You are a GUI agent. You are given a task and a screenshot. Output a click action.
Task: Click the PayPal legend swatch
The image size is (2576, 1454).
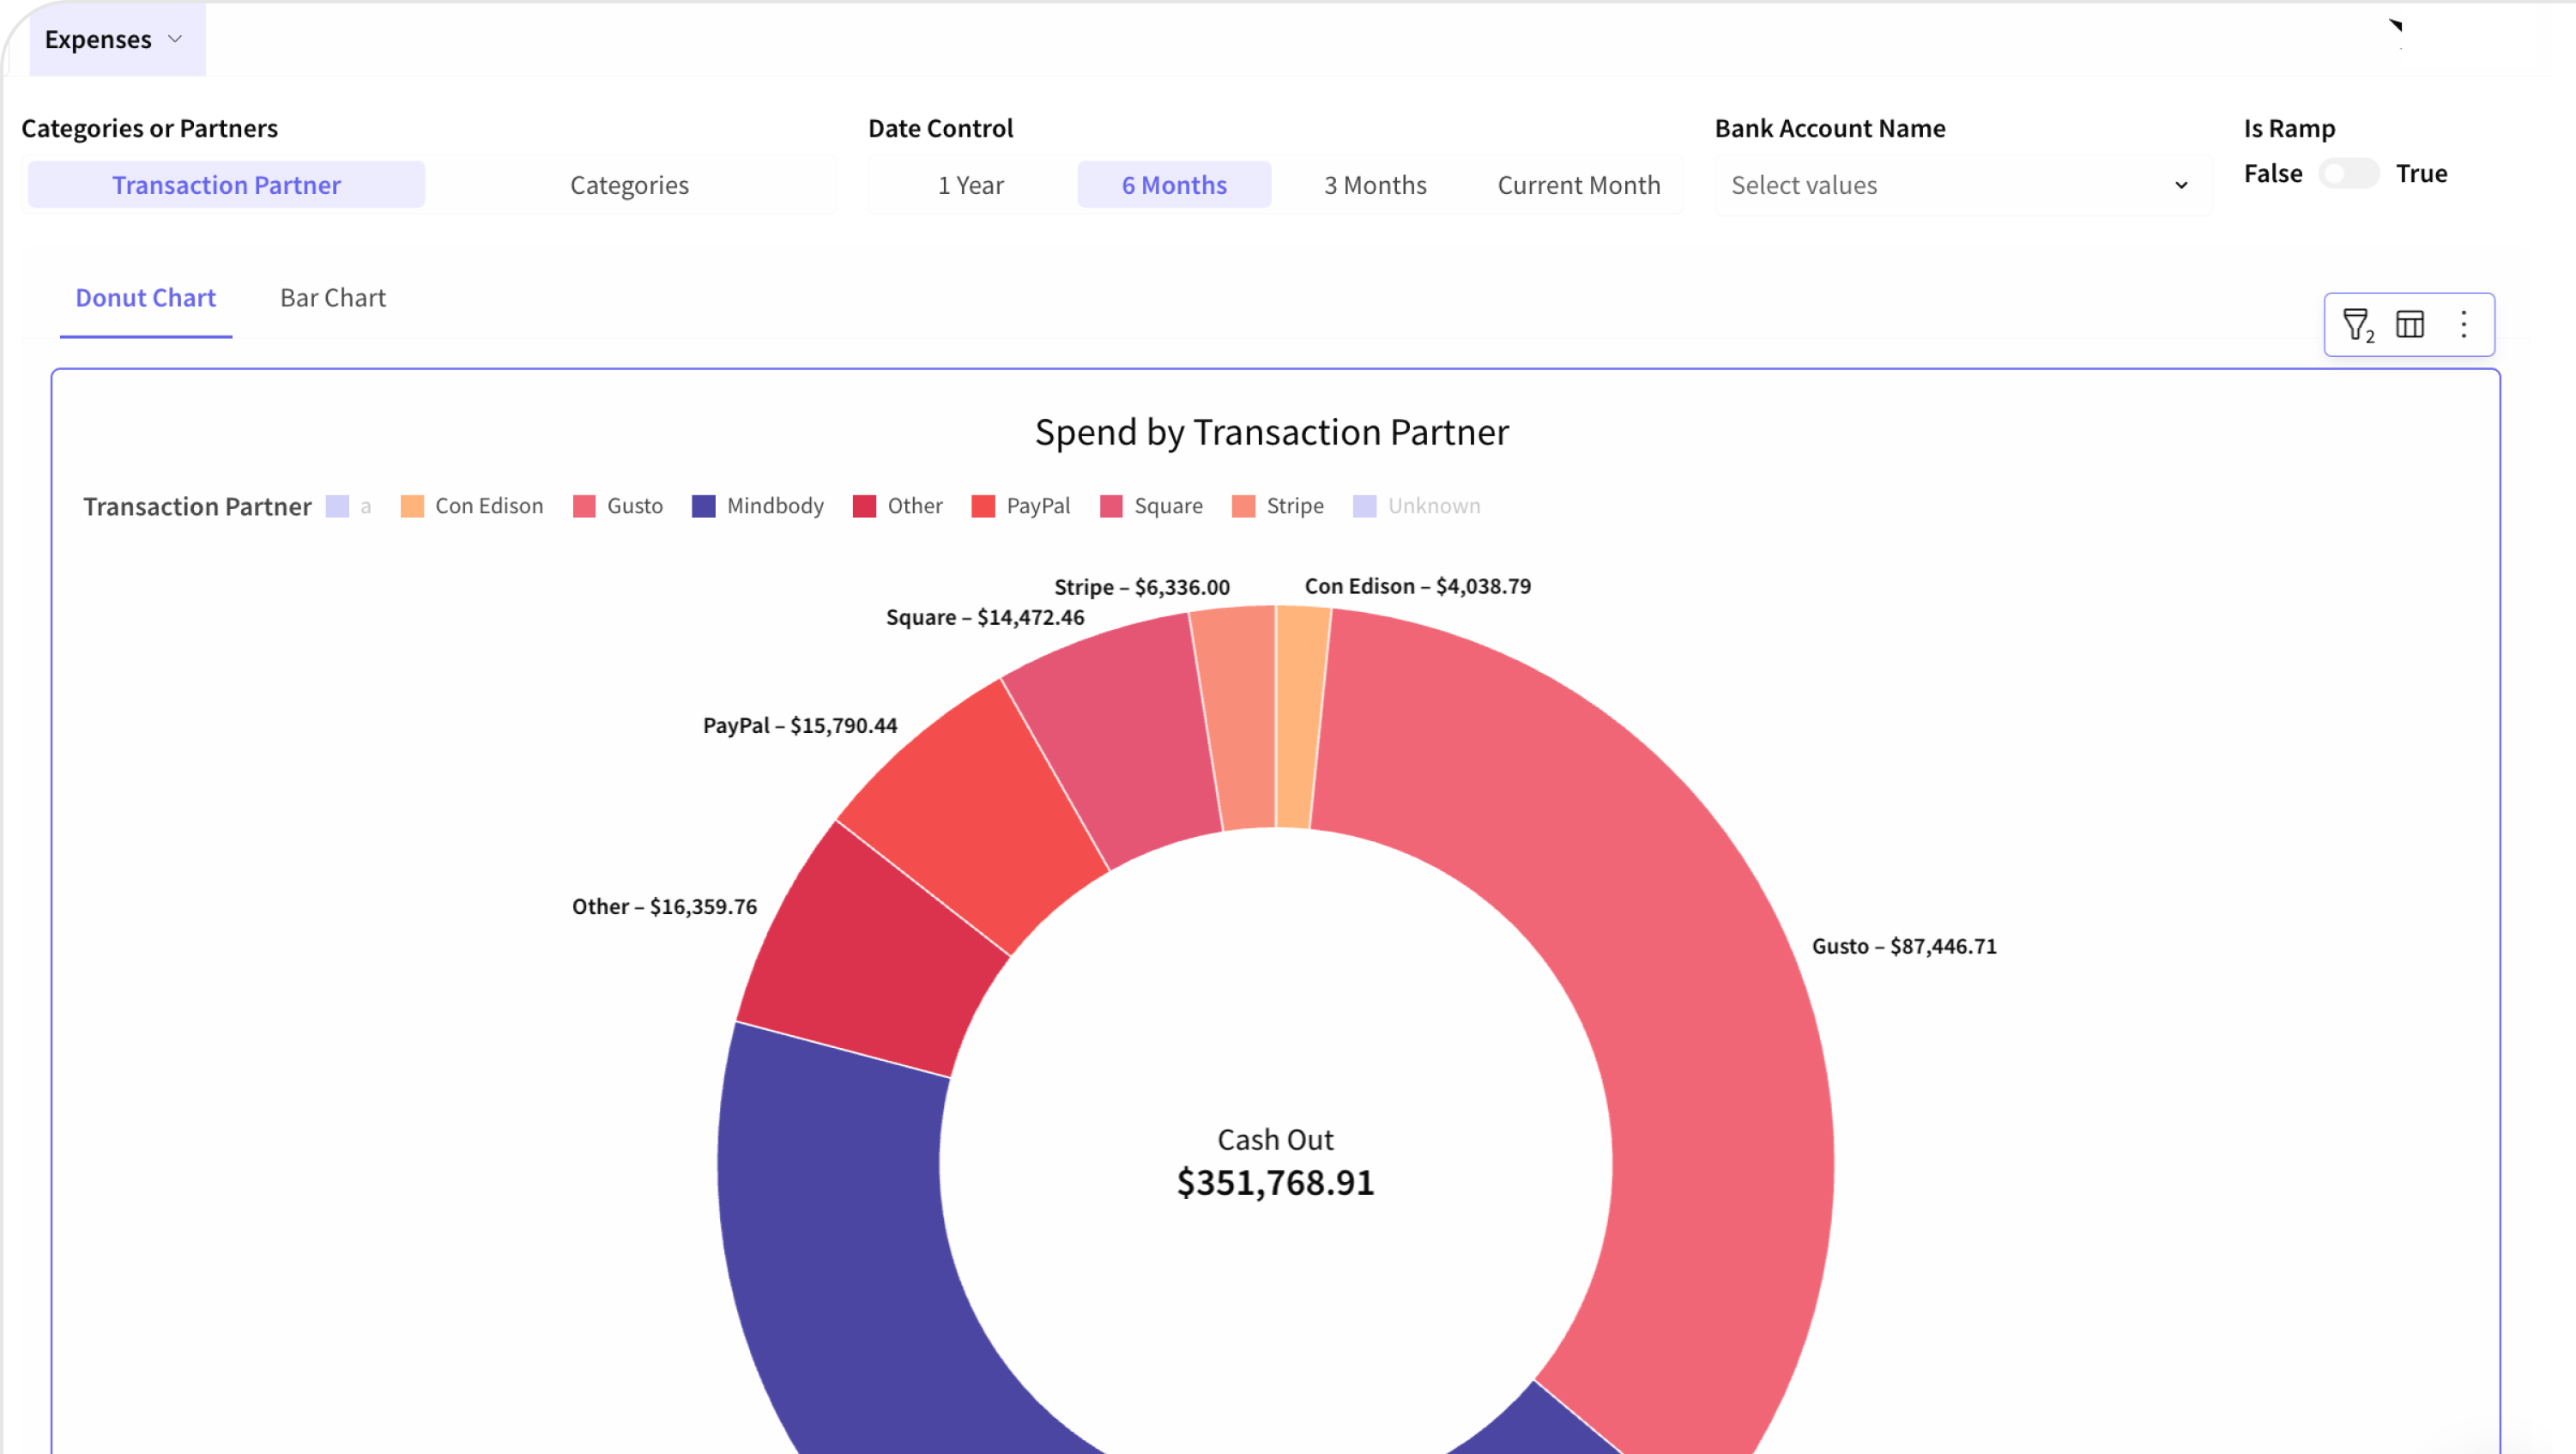(x=983, y=506)
